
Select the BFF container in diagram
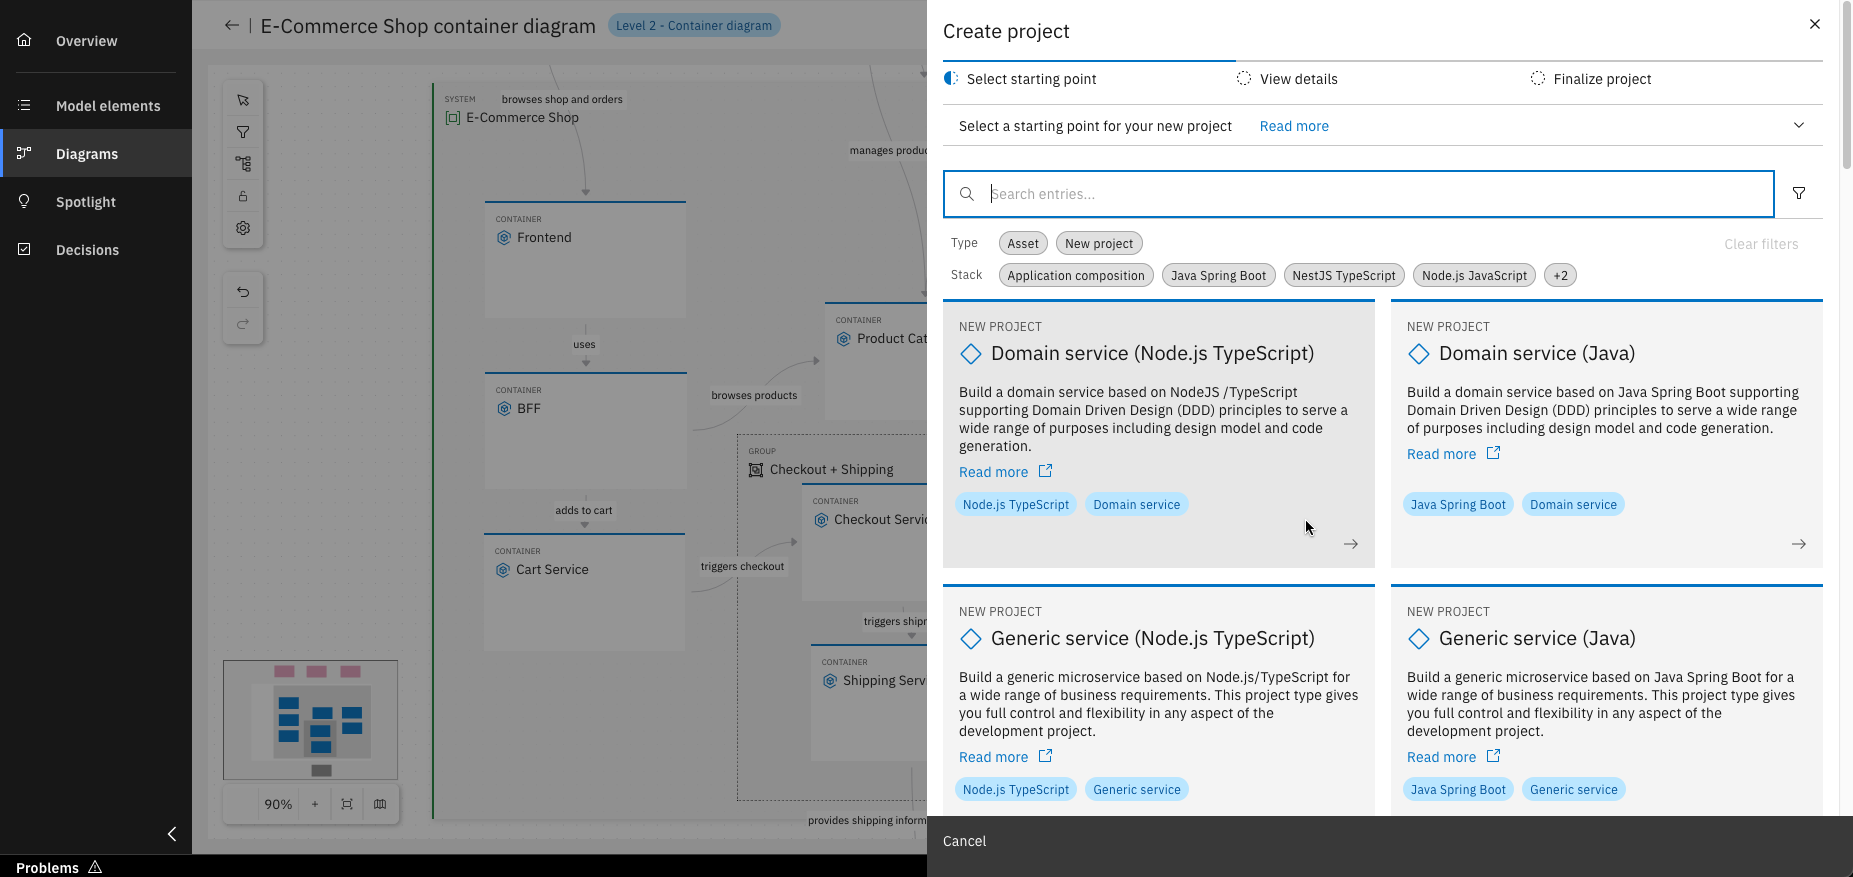[585, 431]
